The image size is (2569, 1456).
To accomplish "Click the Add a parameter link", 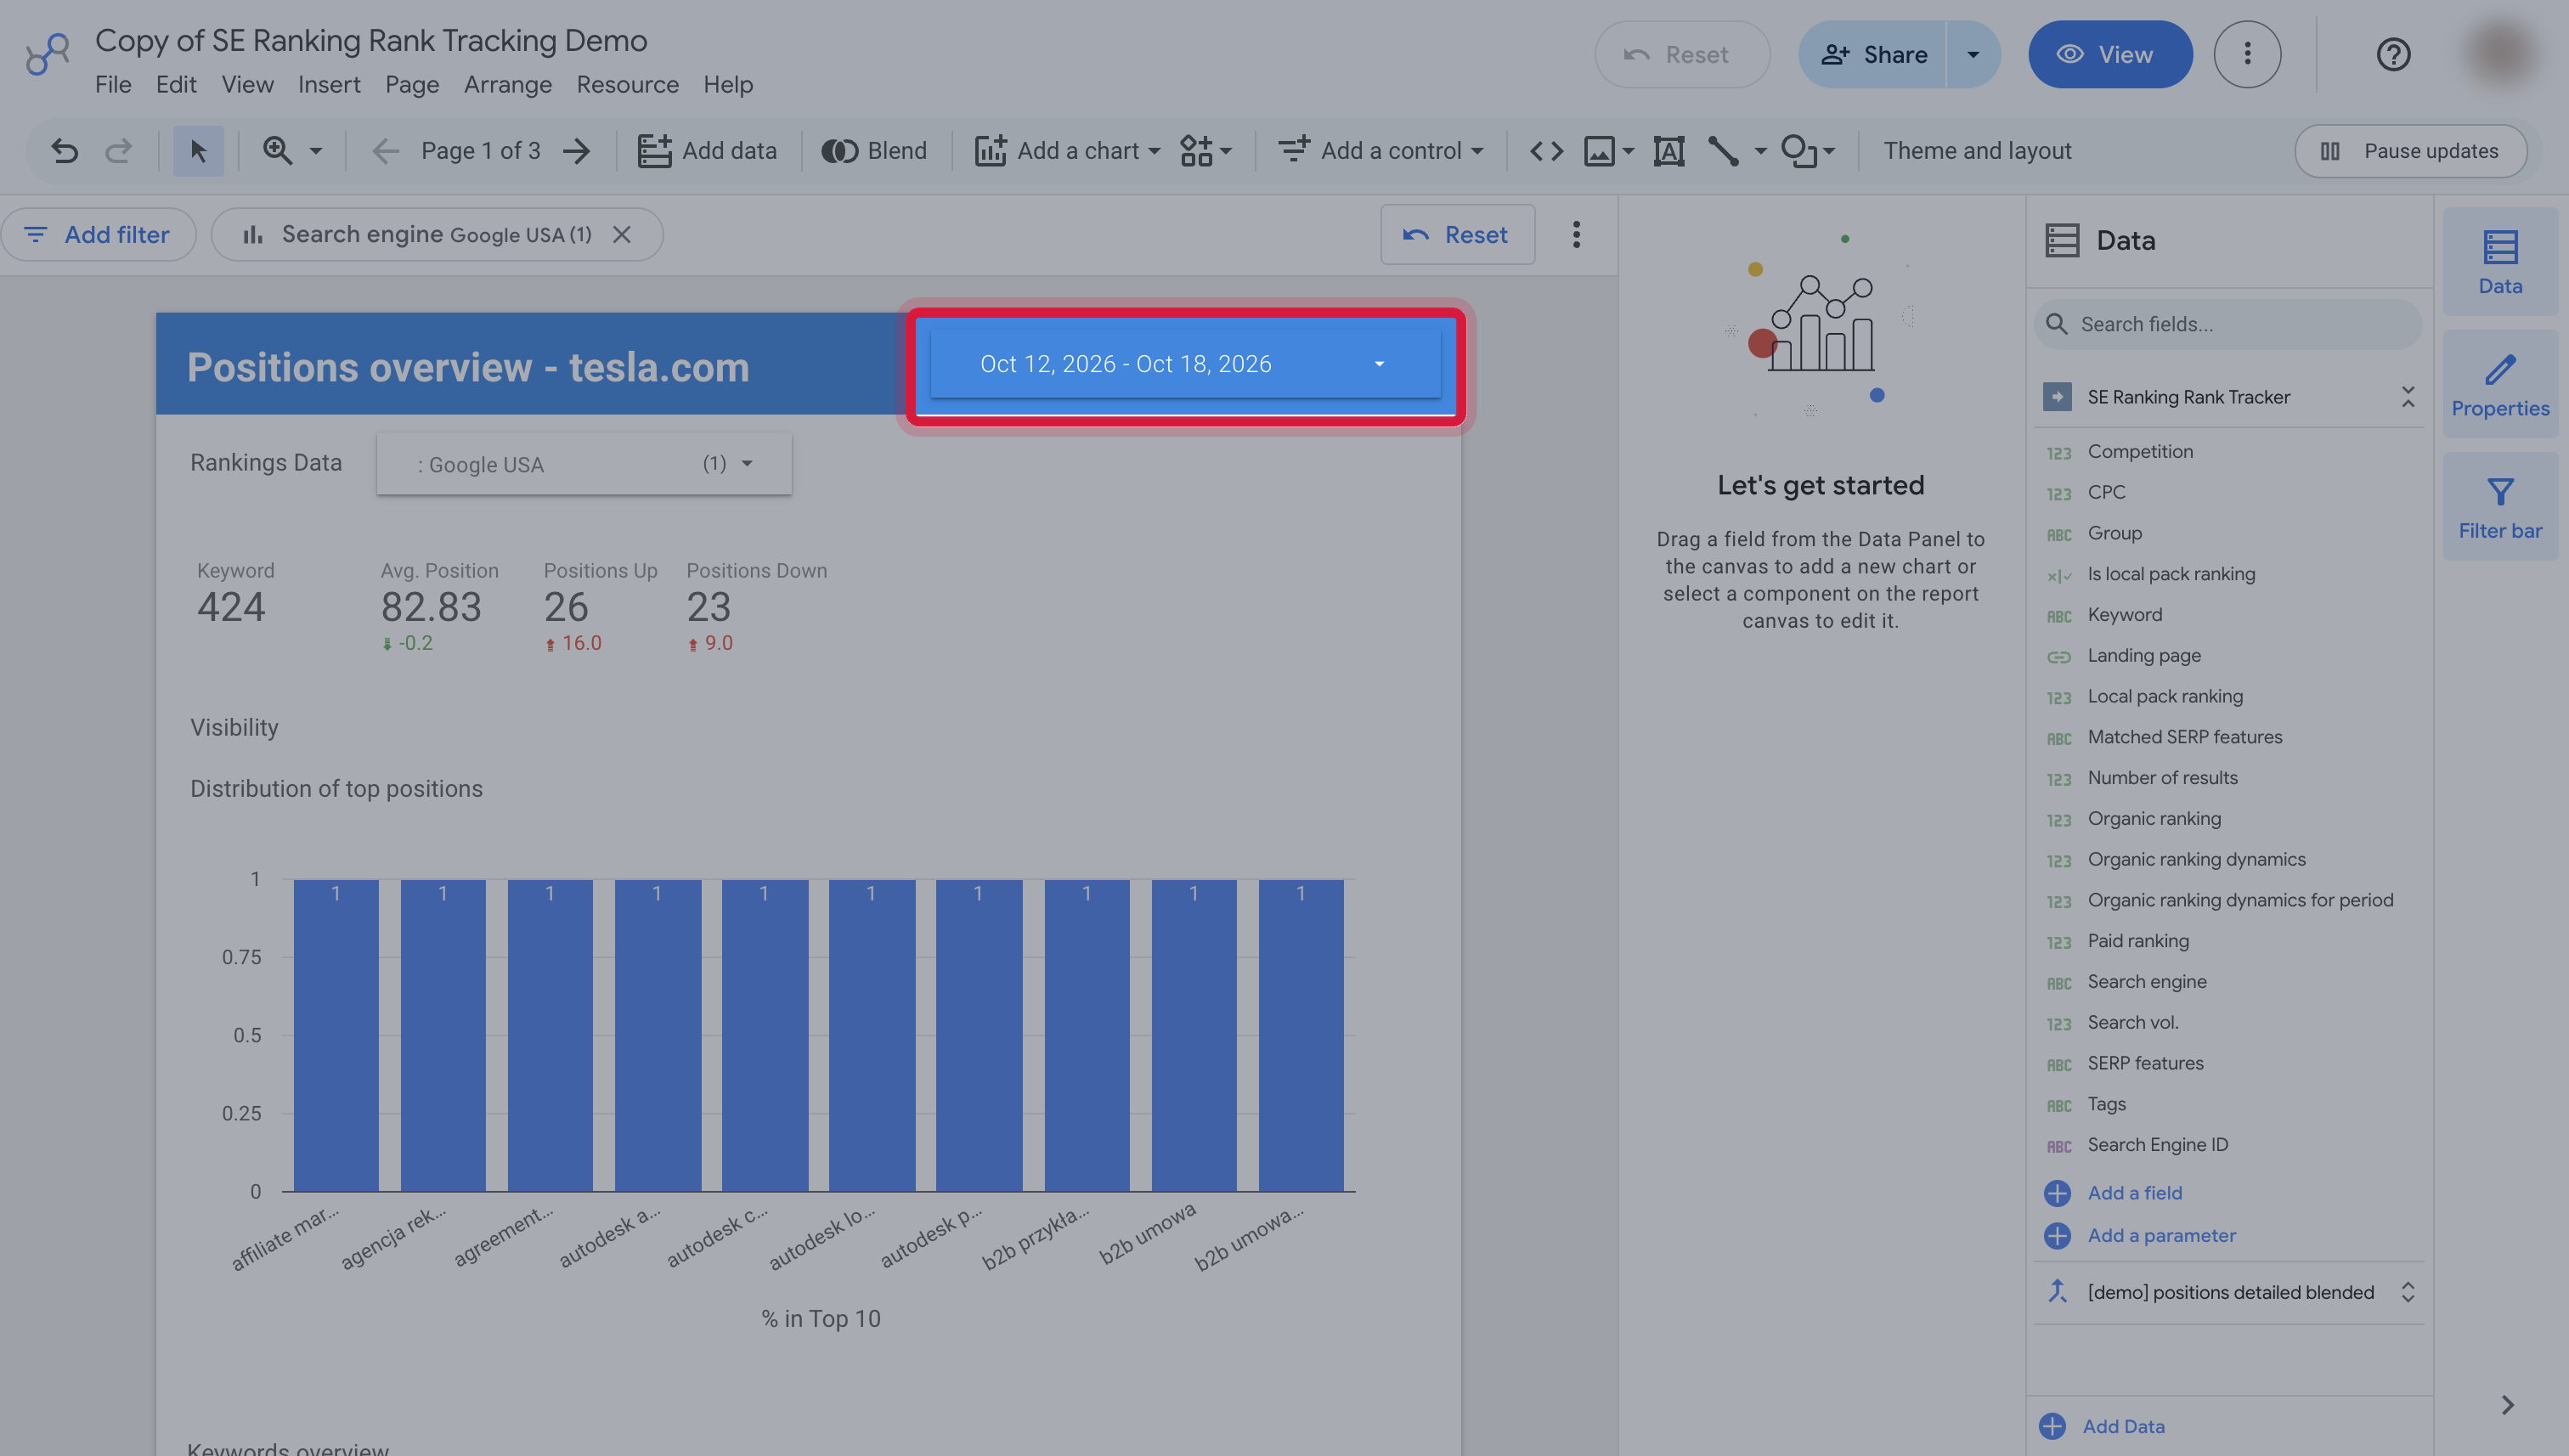I will [x=2161, y=1236].
